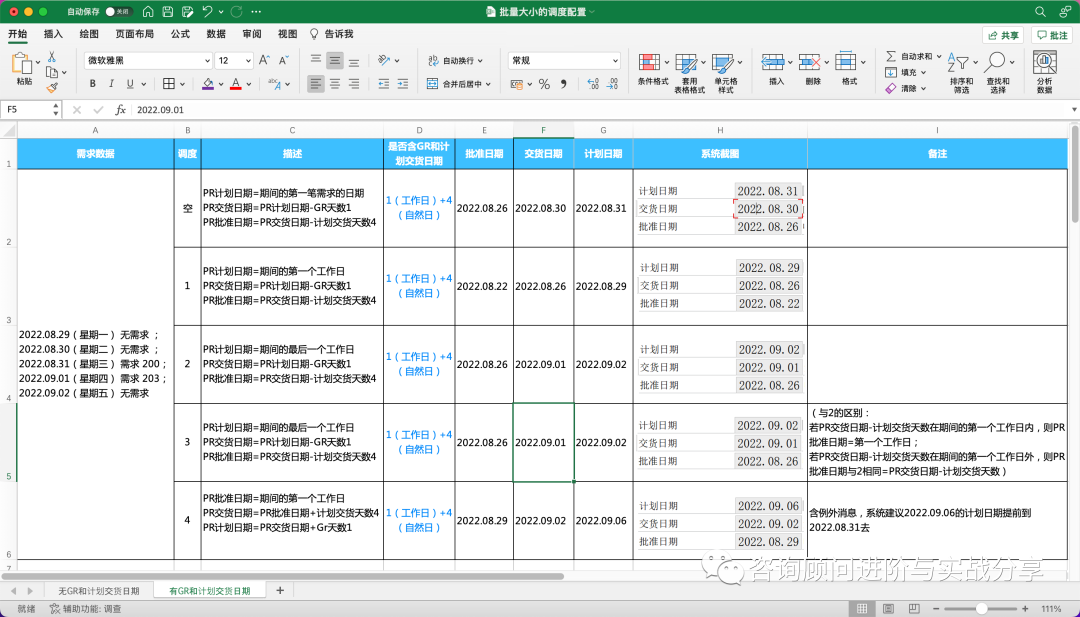Click the Name Box showing F5
1080x617 pixels.
pos(32,109)
